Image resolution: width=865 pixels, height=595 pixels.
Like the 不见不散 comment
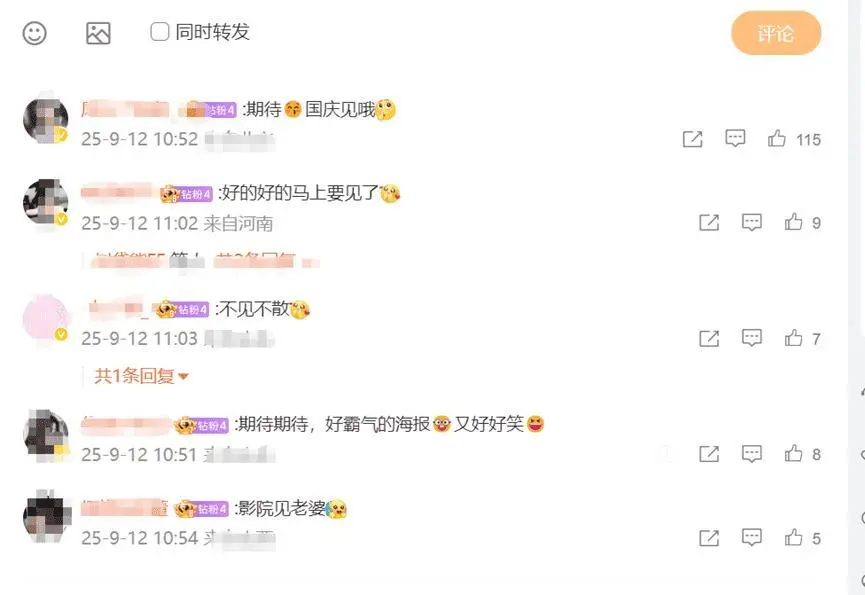coord(793,337)
